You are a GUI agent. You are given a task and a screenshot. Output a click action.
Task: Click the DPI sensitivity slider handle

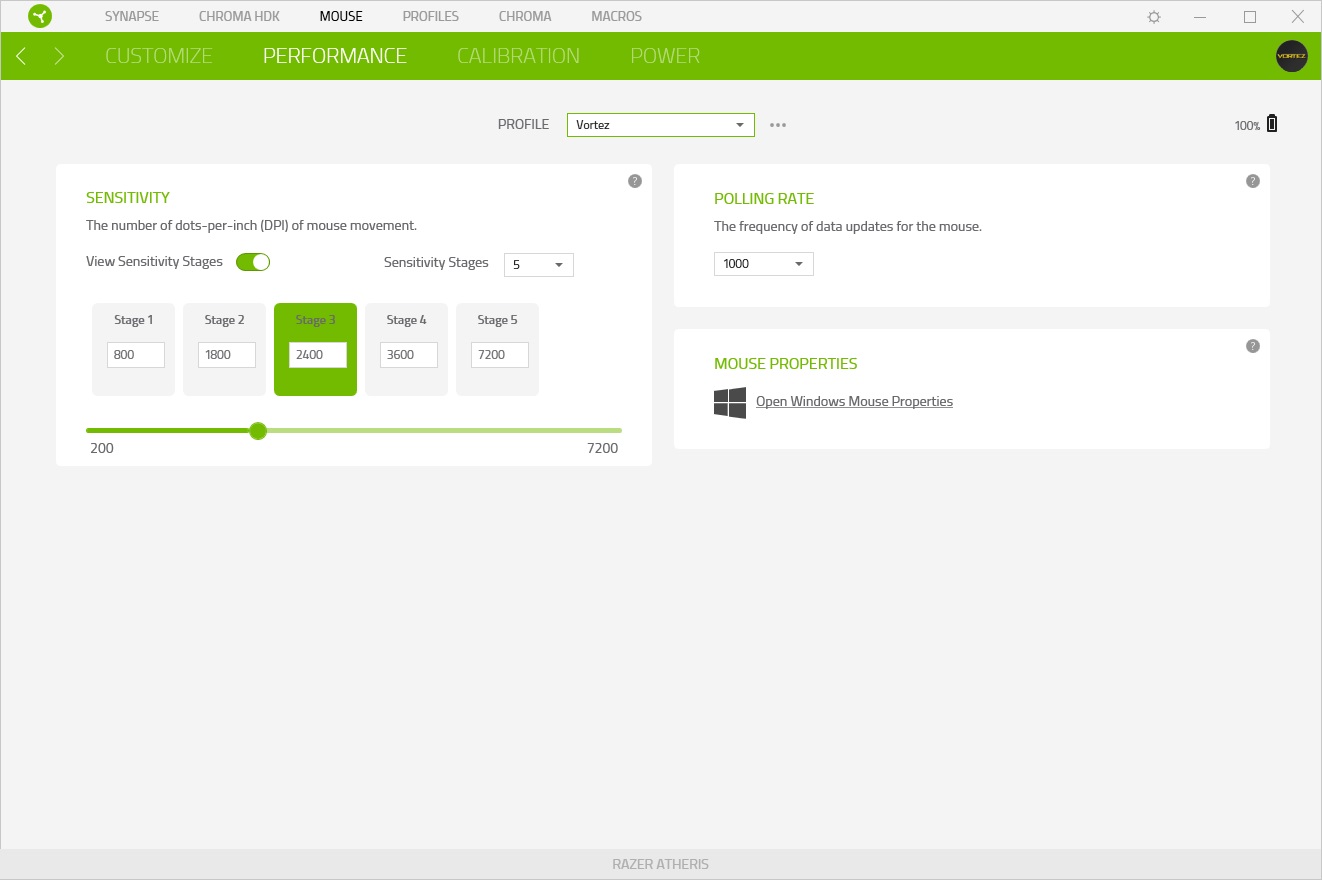(258, 431)
